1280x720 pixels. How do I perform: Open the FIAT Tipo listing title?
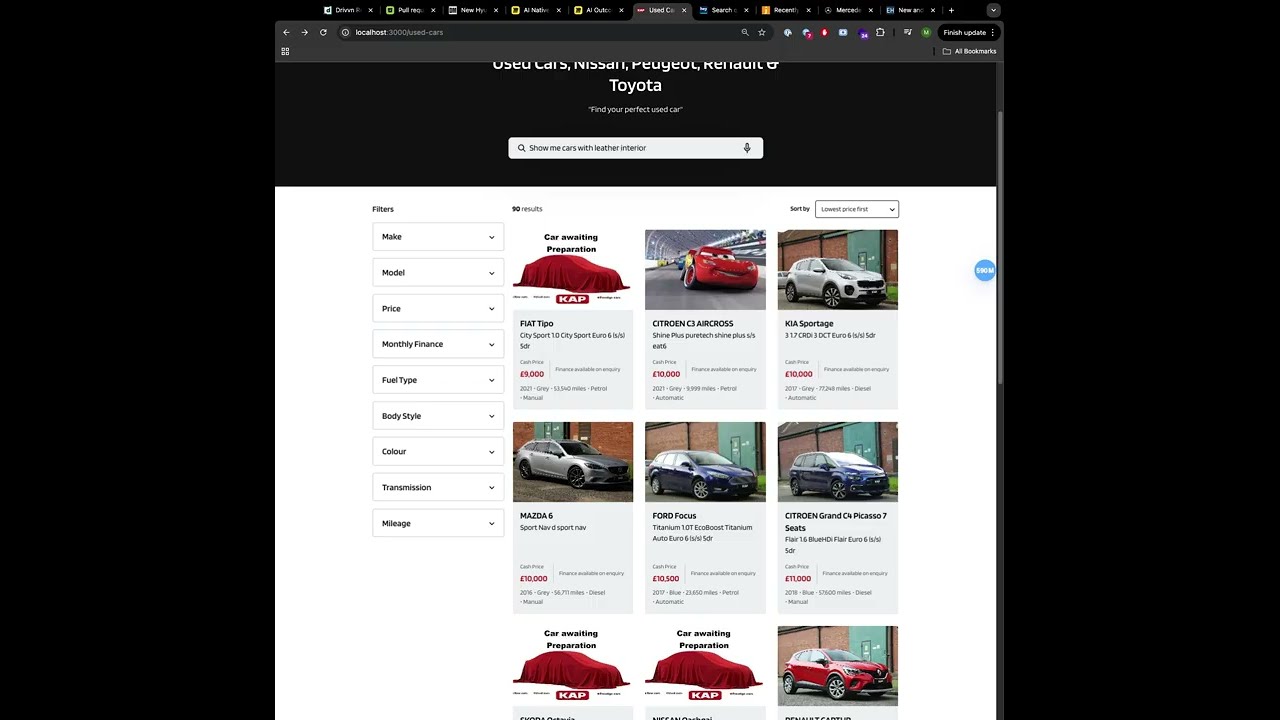(536, 324)
